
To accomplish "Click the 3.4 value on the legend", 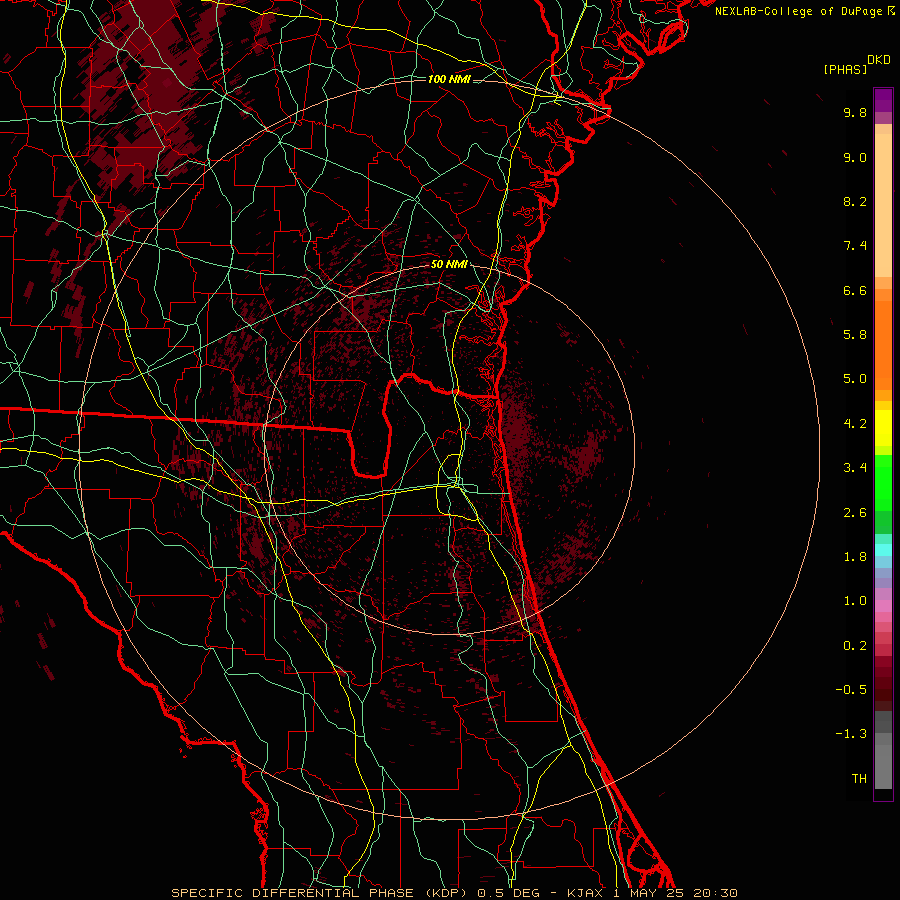I will 855,468.
